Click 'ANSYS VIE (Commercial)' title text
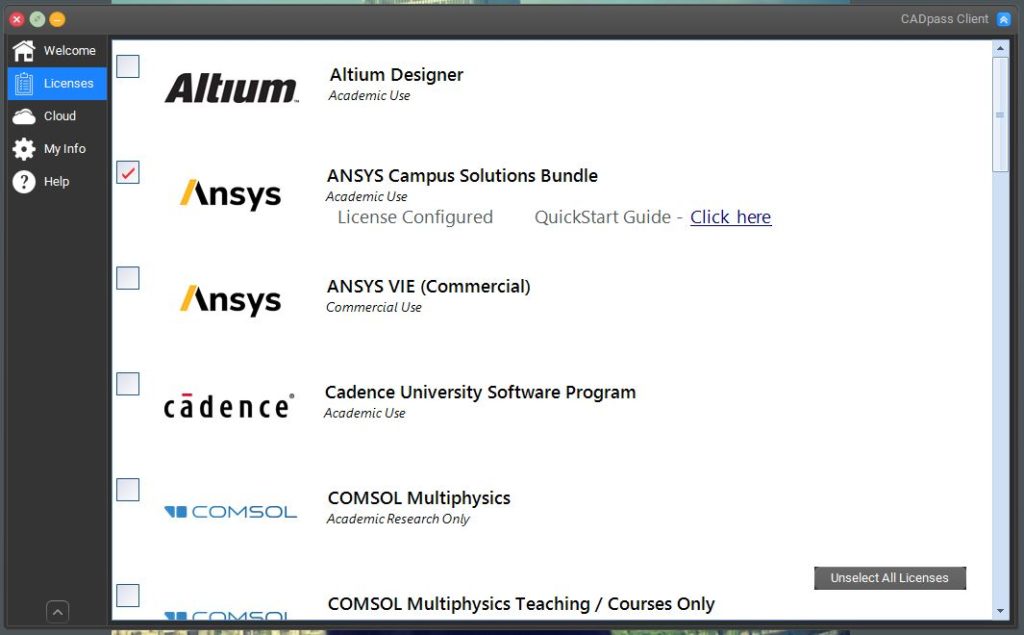The height and width of the screenshot is (635, 1024). pyautogui.click(x=428, y=287)
